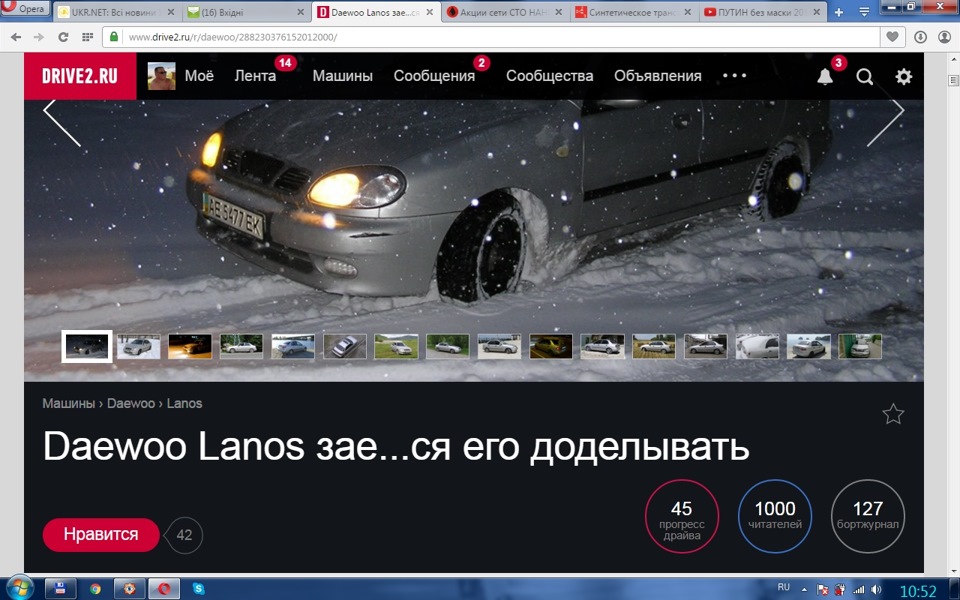
Task: Select the tenth yellow-tinted photo thumbnail
Action: pyautogui.click(x=551, y=347)
